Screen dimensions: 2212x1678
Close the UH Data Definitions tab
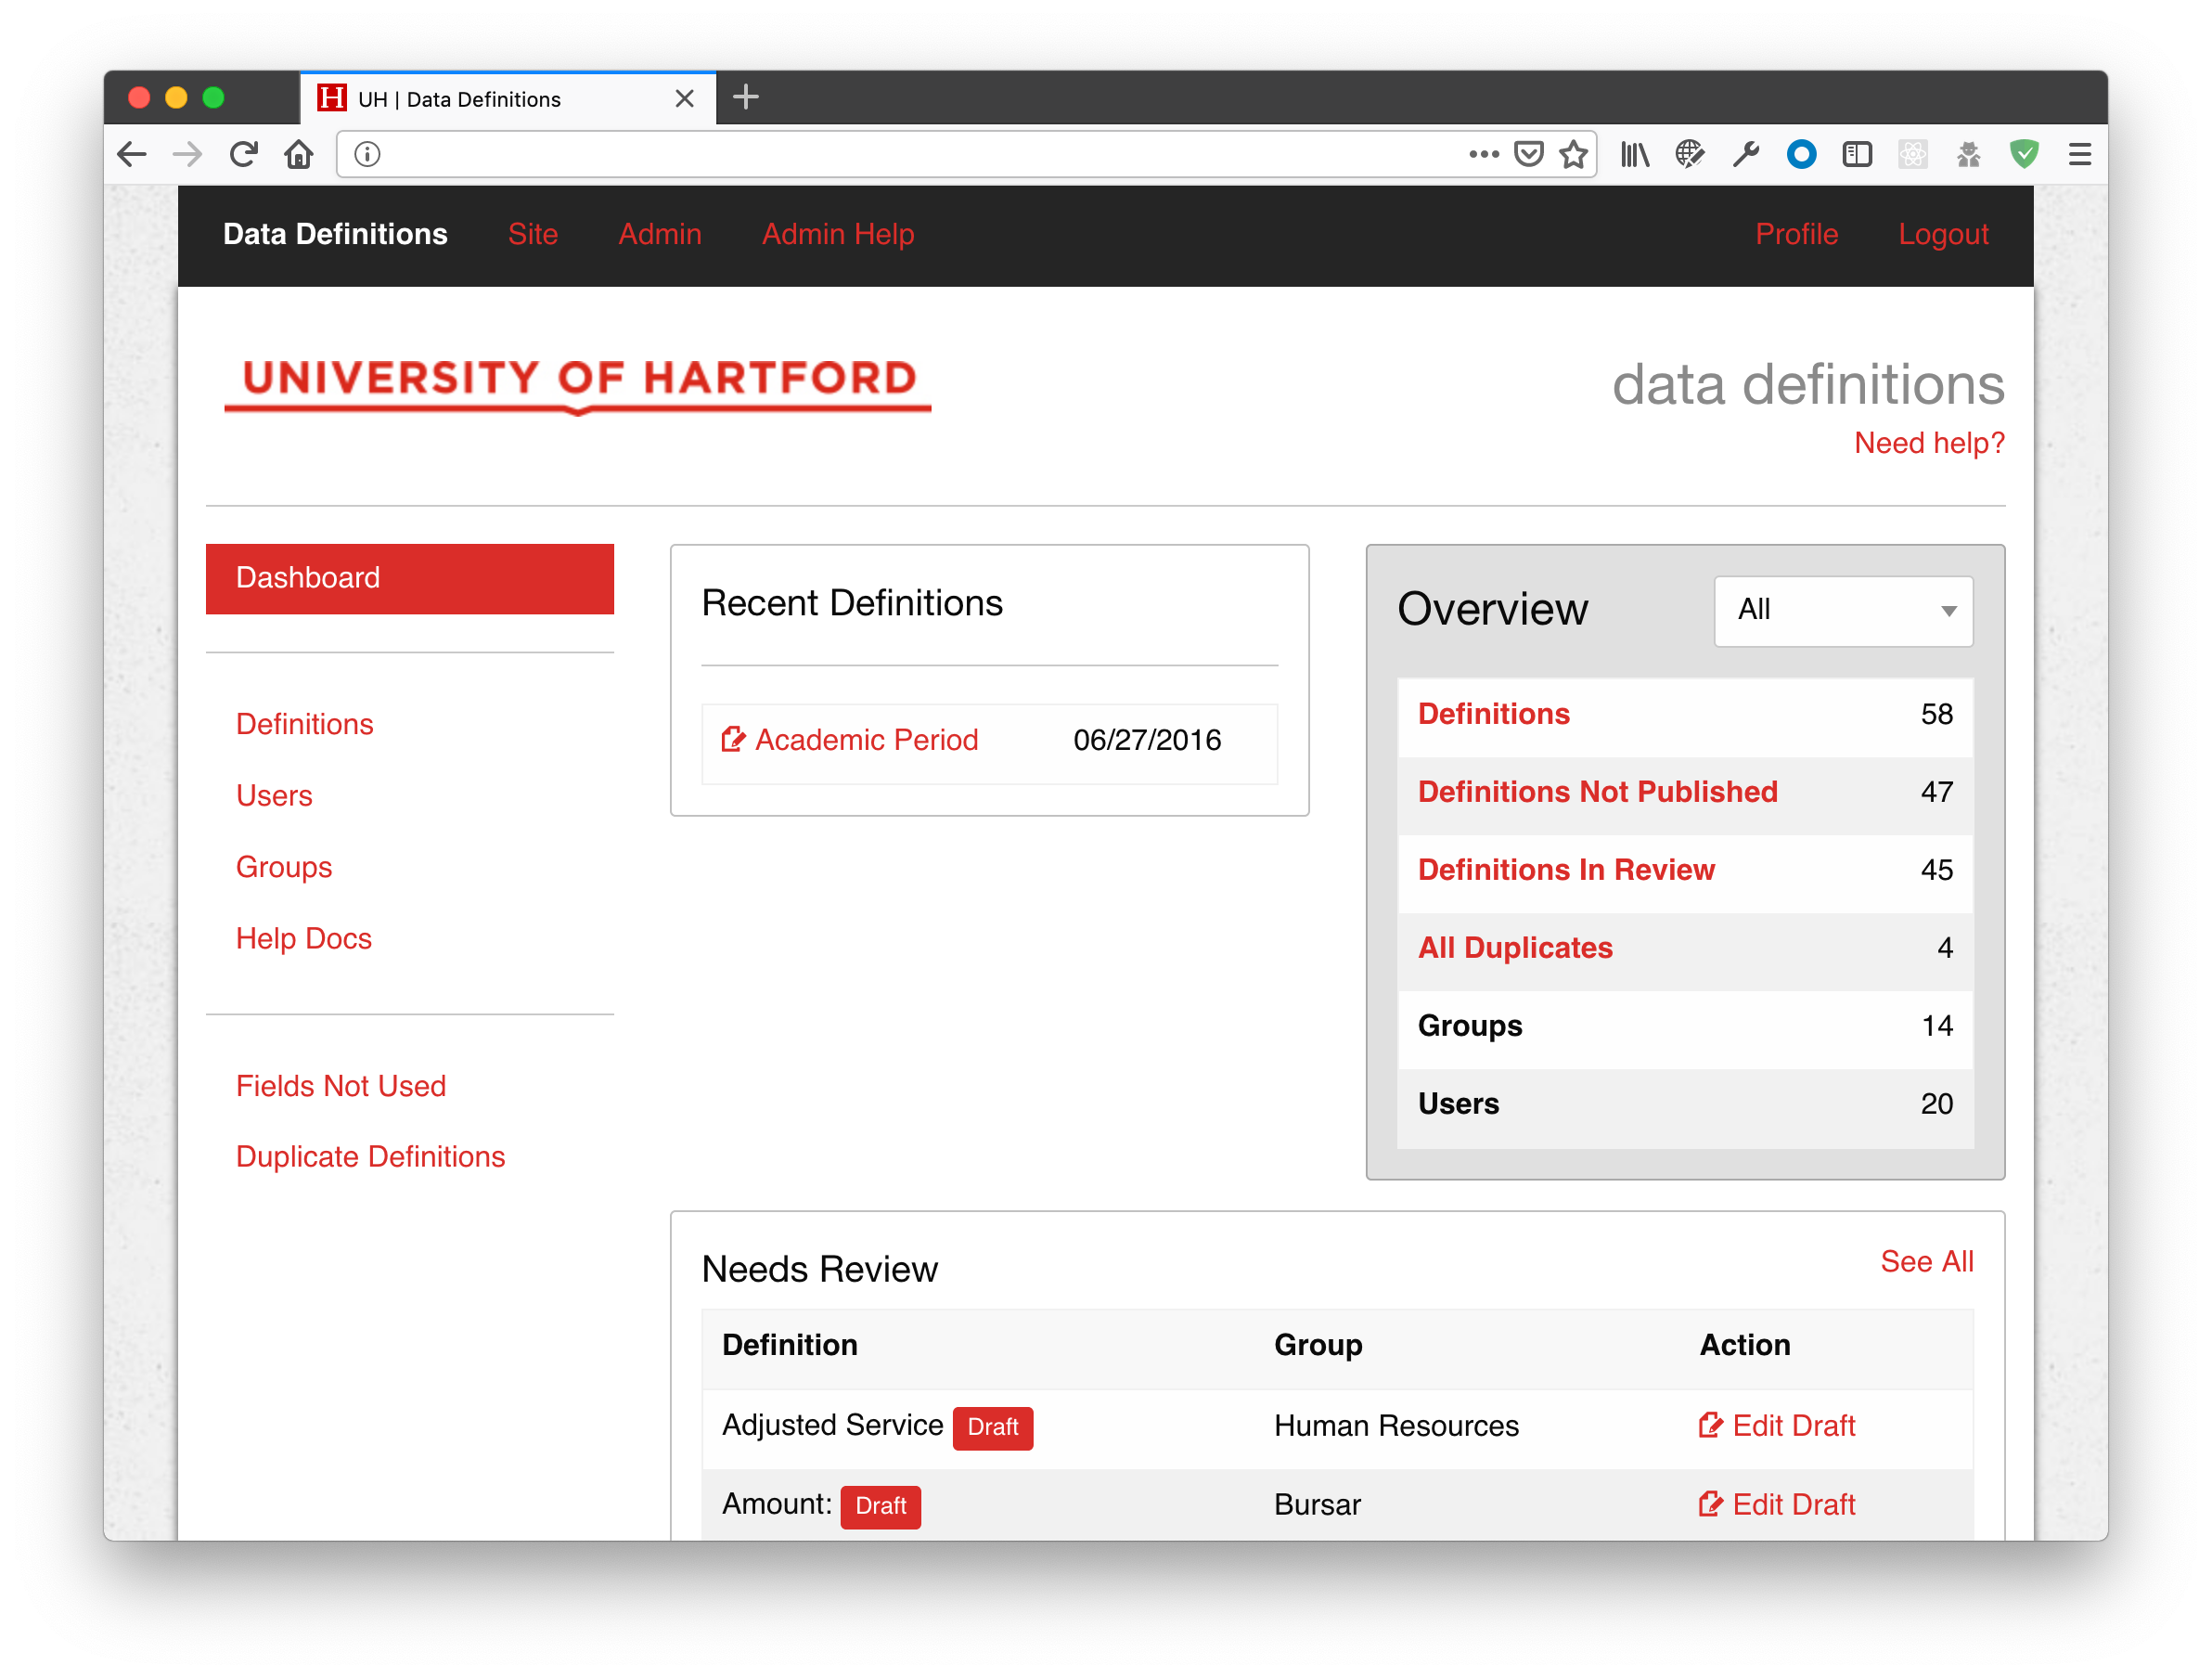pos(684,99)
